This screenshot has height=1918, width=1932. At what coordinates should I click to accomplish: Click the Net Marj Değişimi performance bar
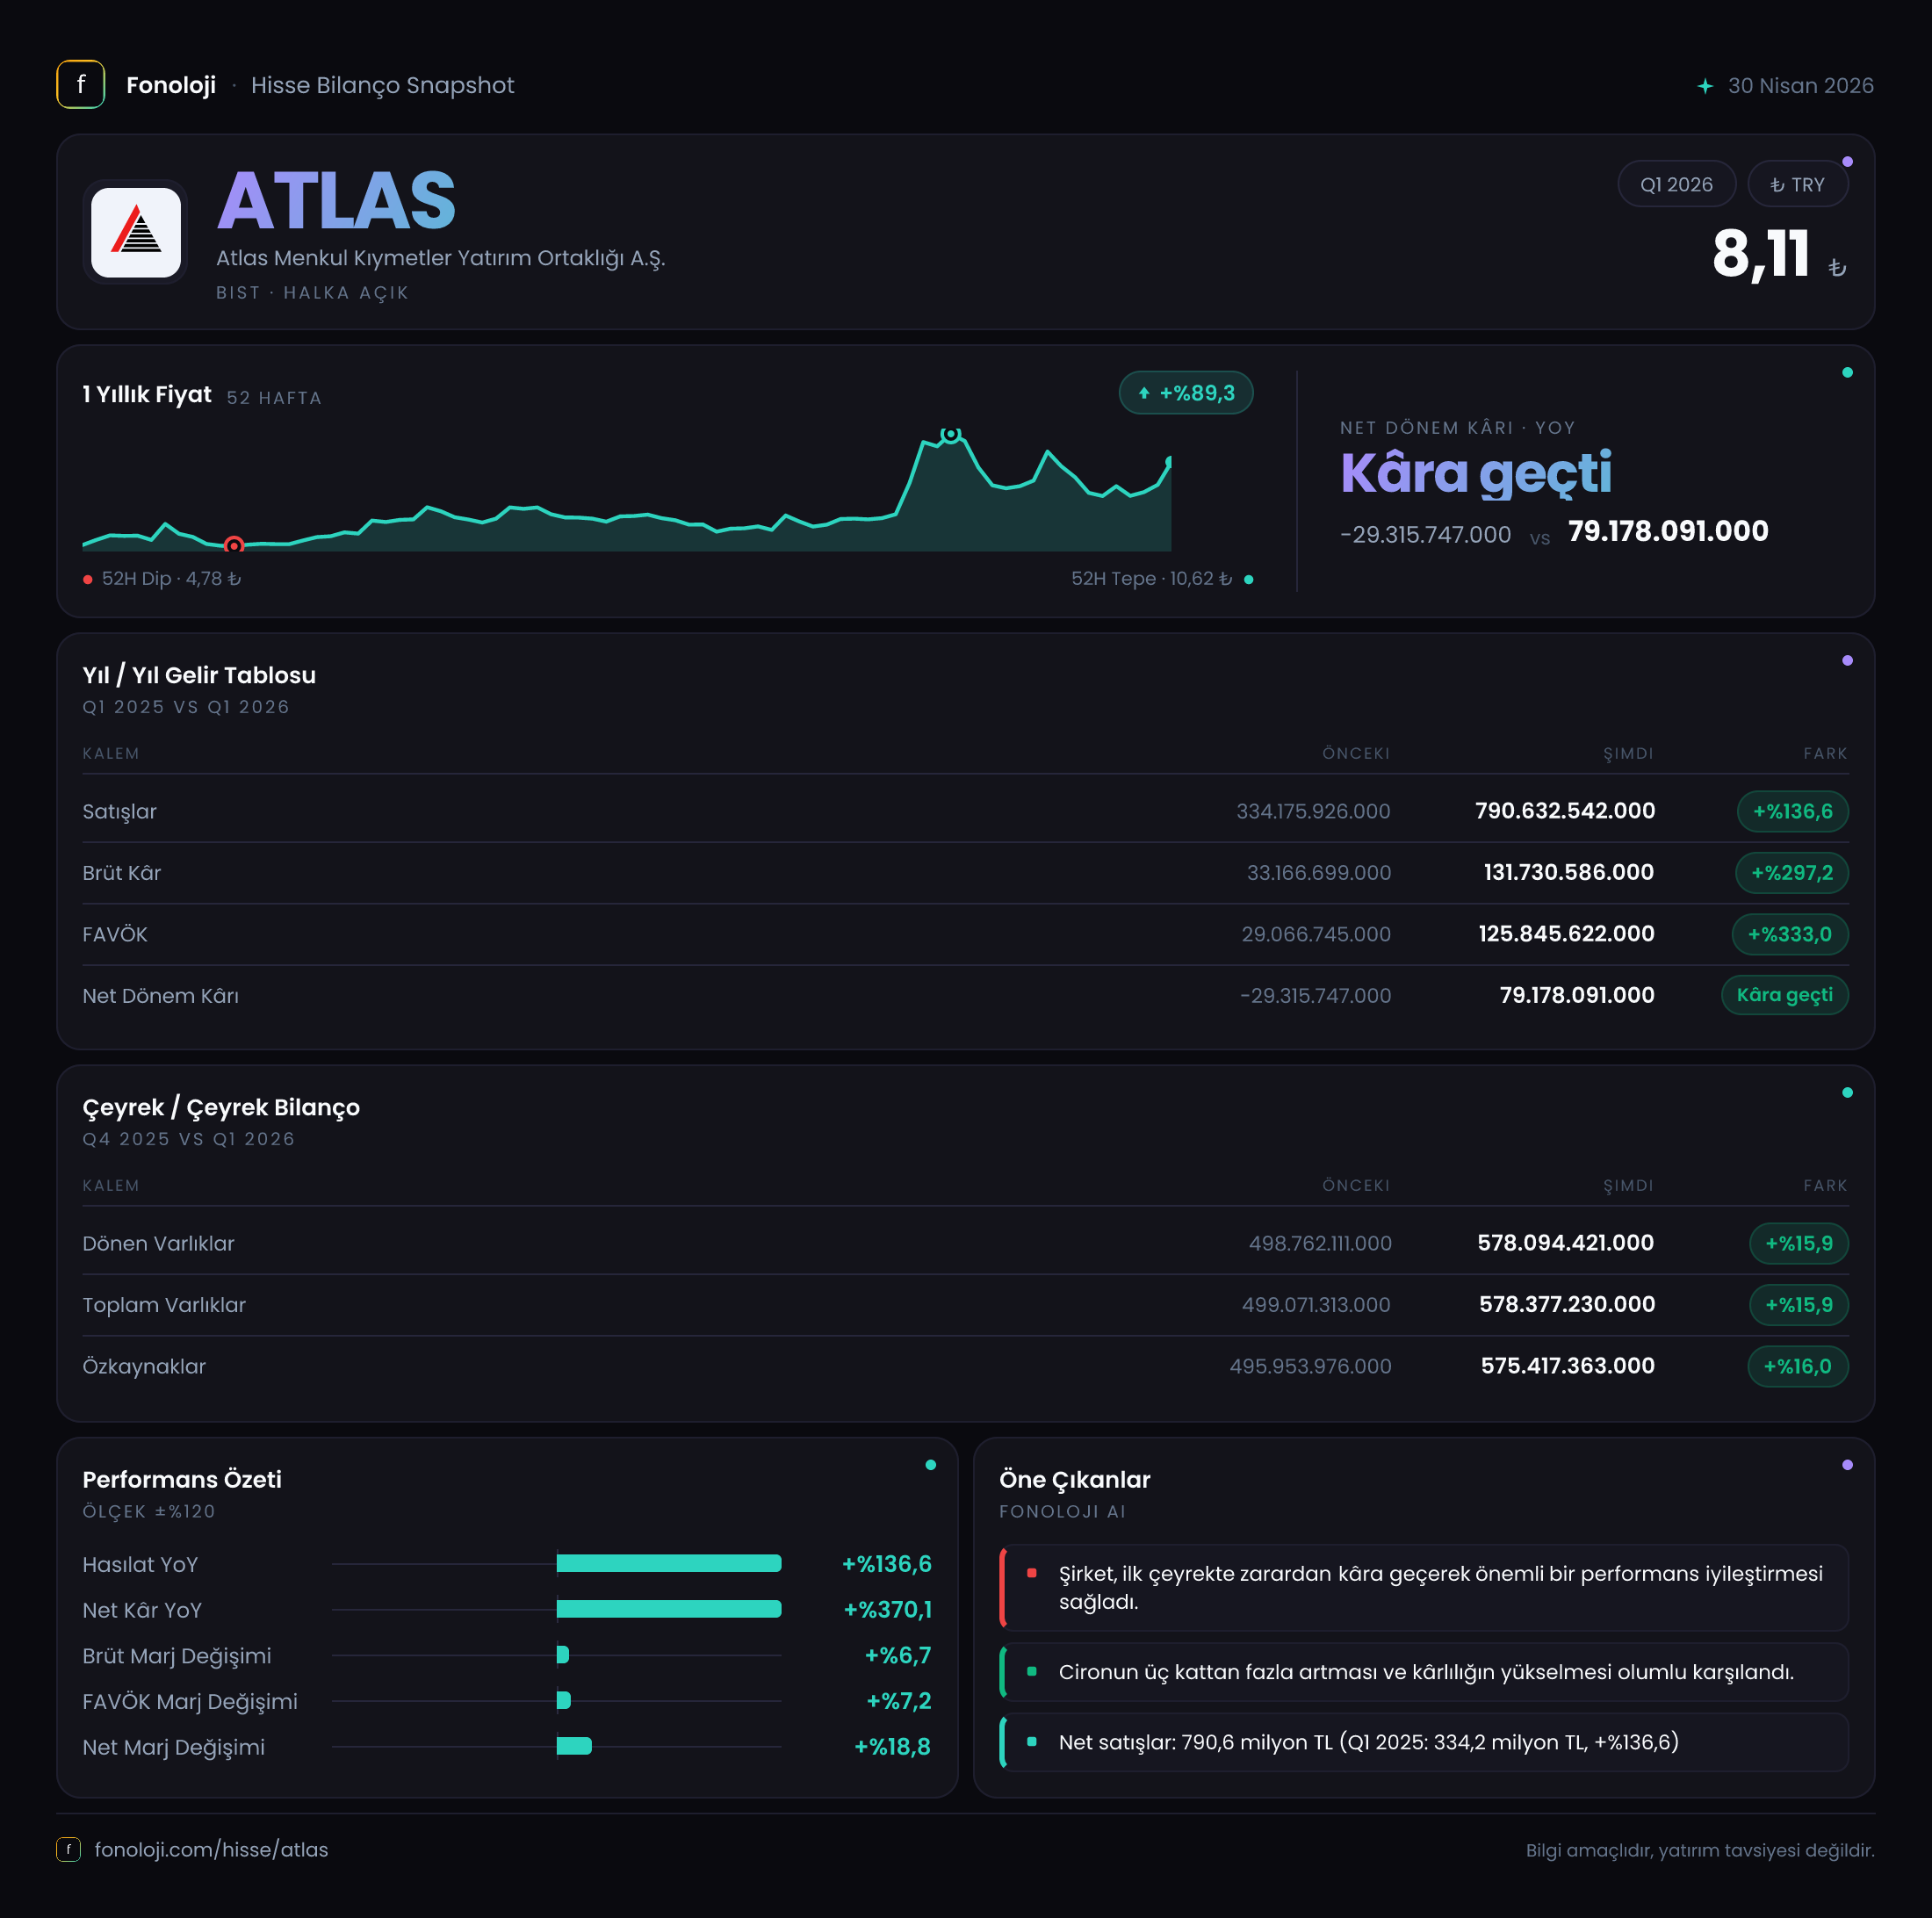[x=574, y=1746]
